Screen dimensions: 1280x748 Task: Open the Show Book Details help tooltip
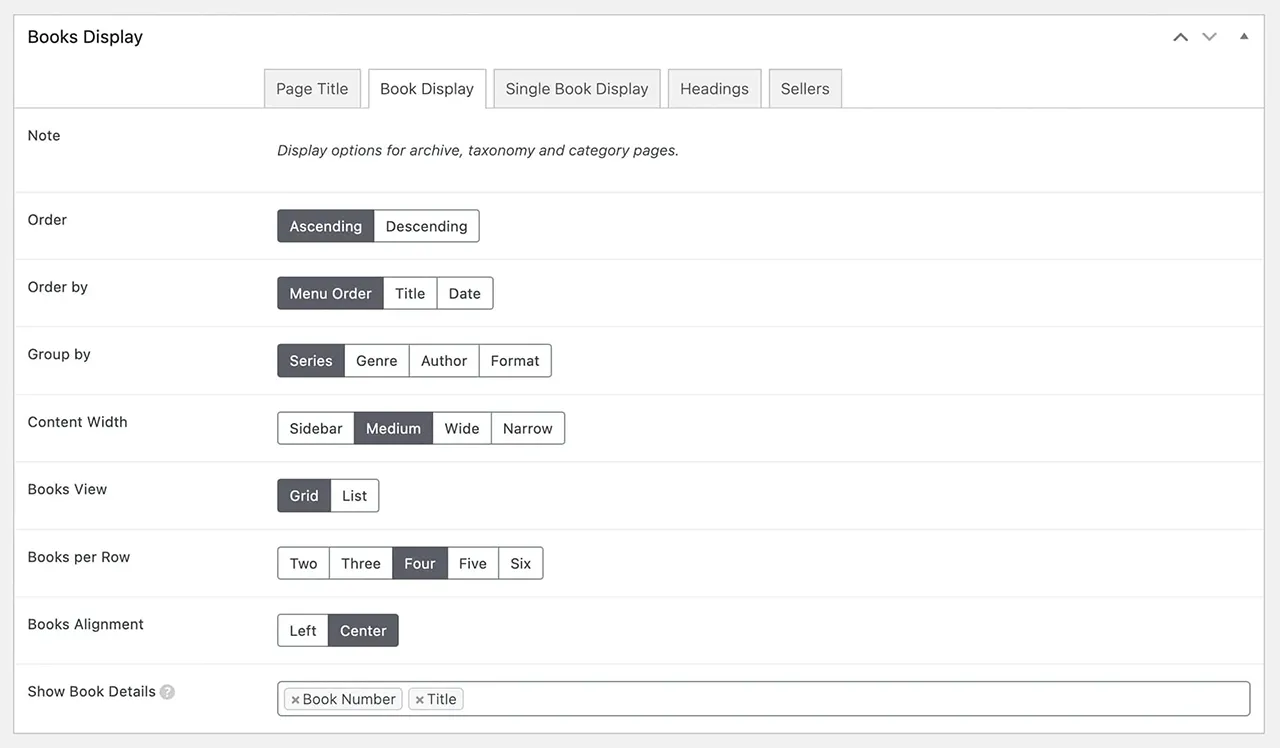[167, 690]
